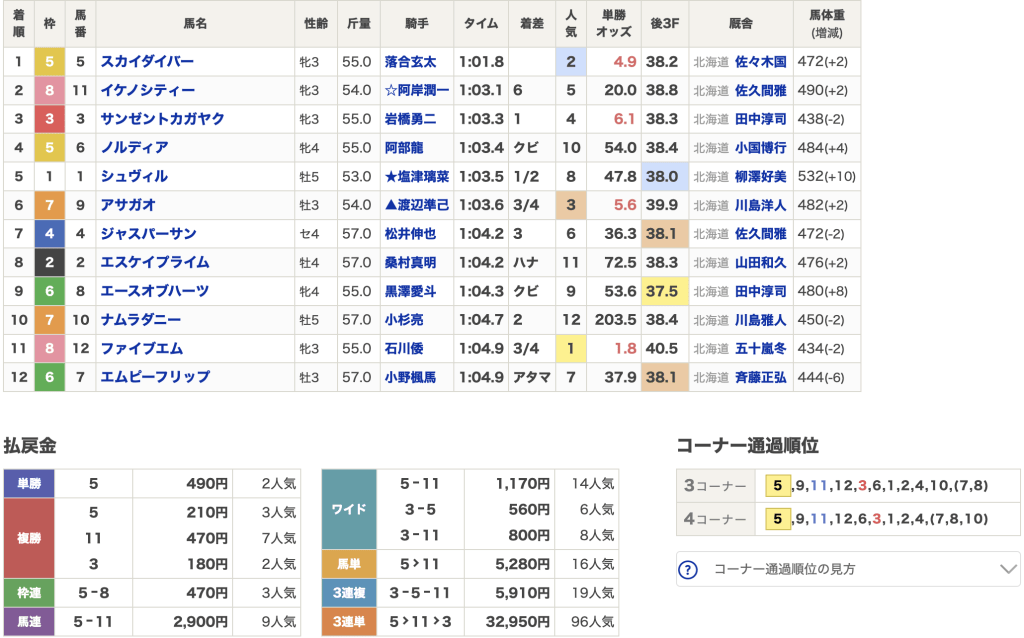This screenshot has height=638, width=1024.
Task: Open jockey 小野楓馬 profile
Action: pos(410,377)
